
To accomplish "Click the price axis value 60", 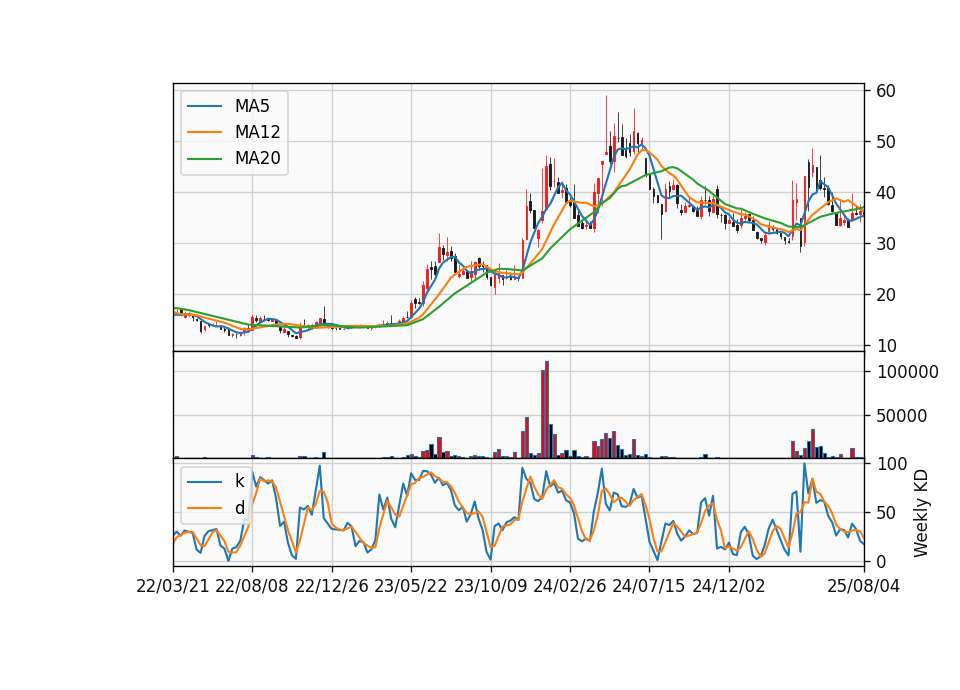I will (886, 91).
